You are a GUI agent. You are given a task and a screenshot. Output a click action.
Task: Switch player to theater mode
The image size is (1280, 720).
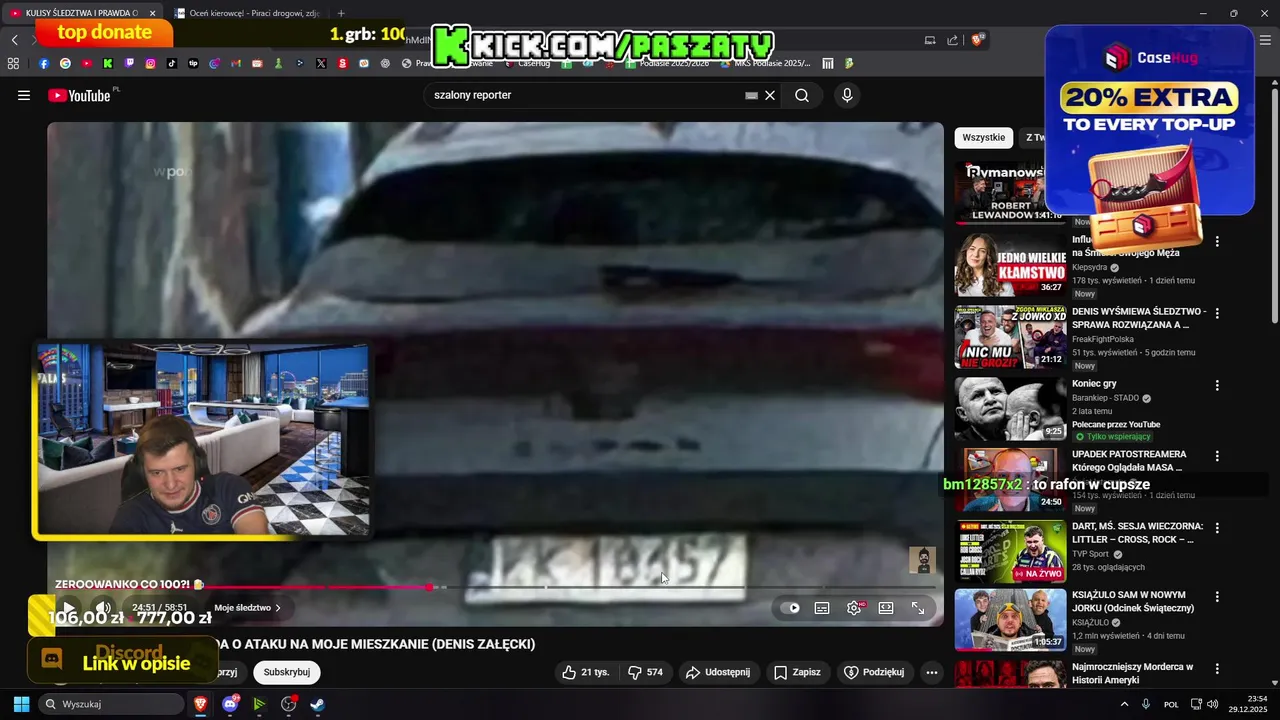886,608
